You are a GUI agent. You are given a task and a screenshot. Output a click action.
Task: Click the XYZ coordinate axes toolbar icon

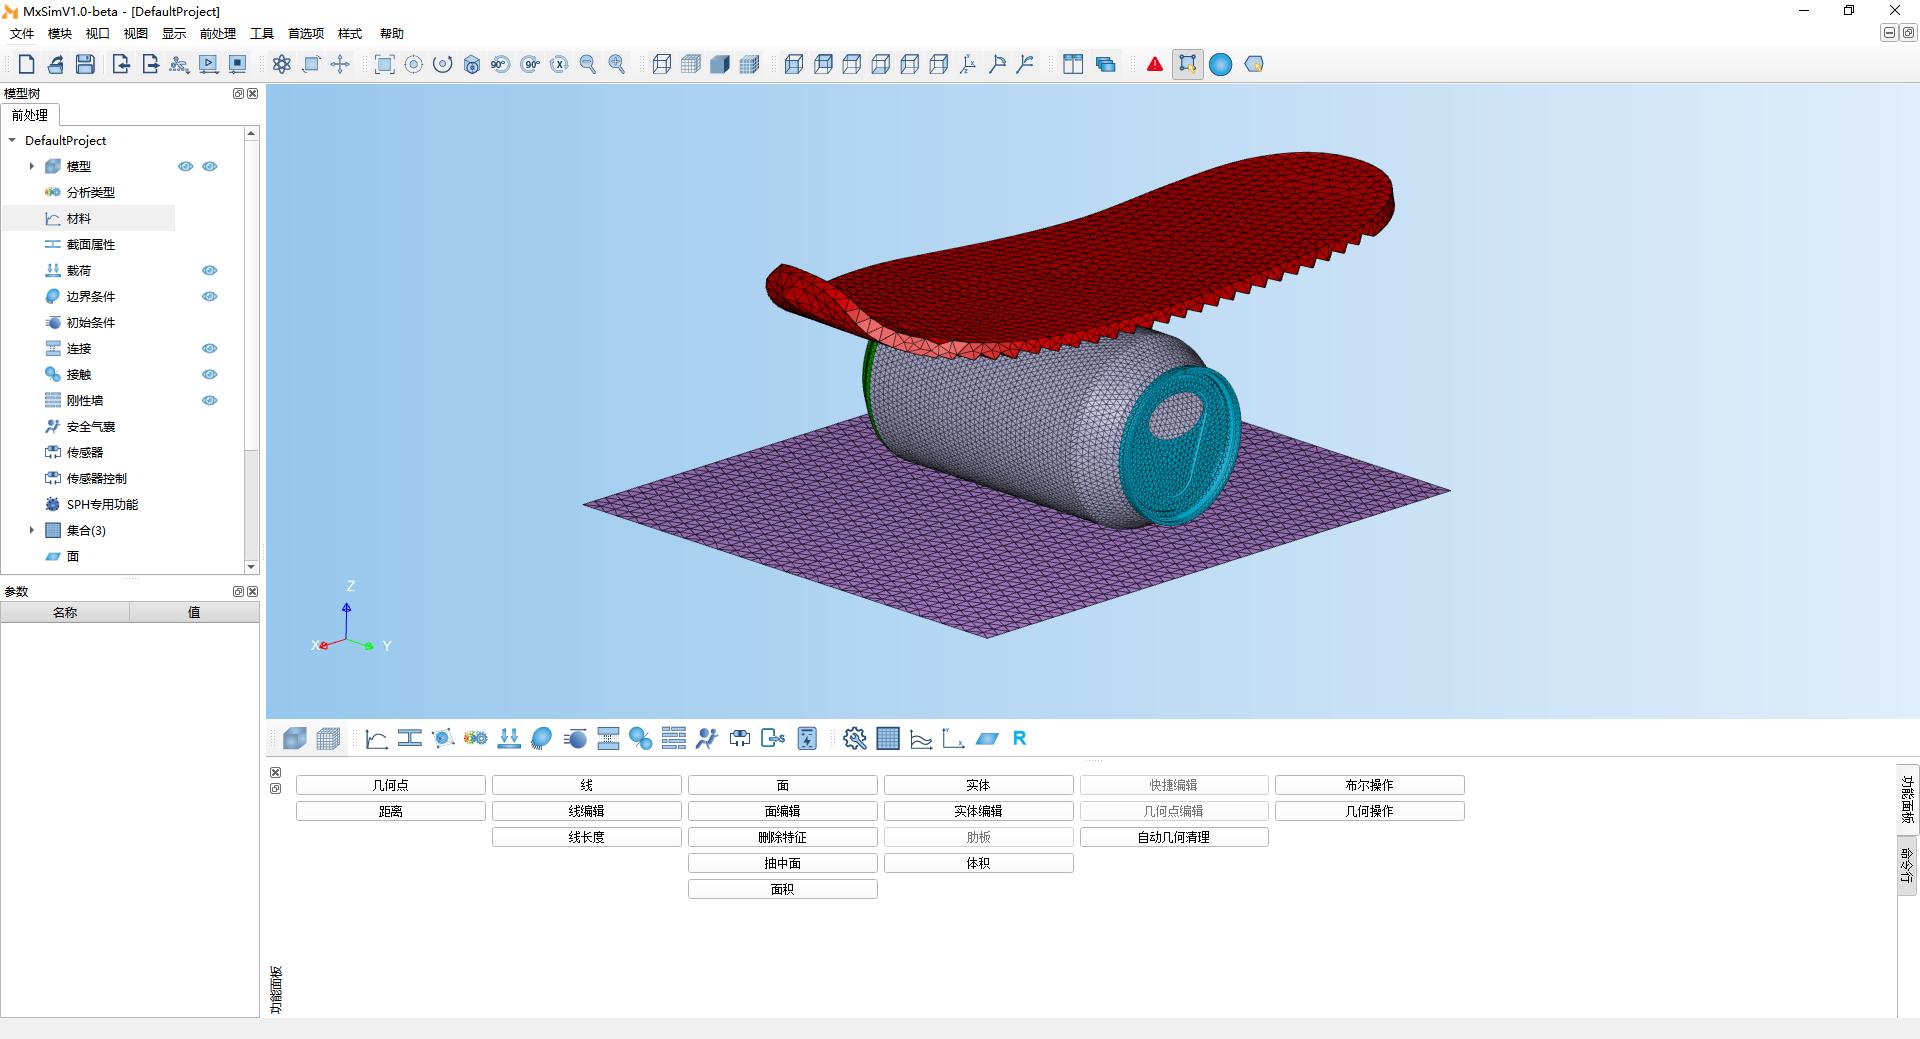(x=967, y=64)
